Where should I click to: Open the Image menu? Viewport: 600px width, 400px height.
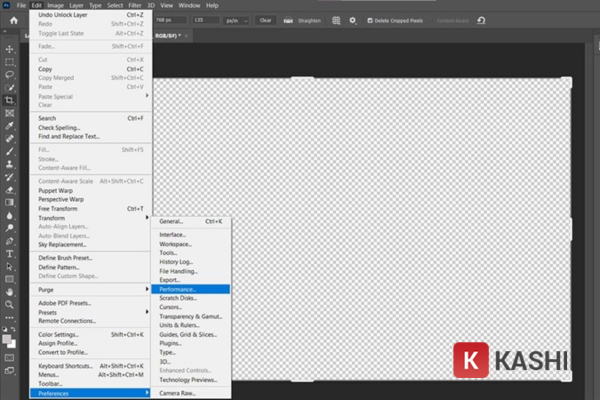55,5
